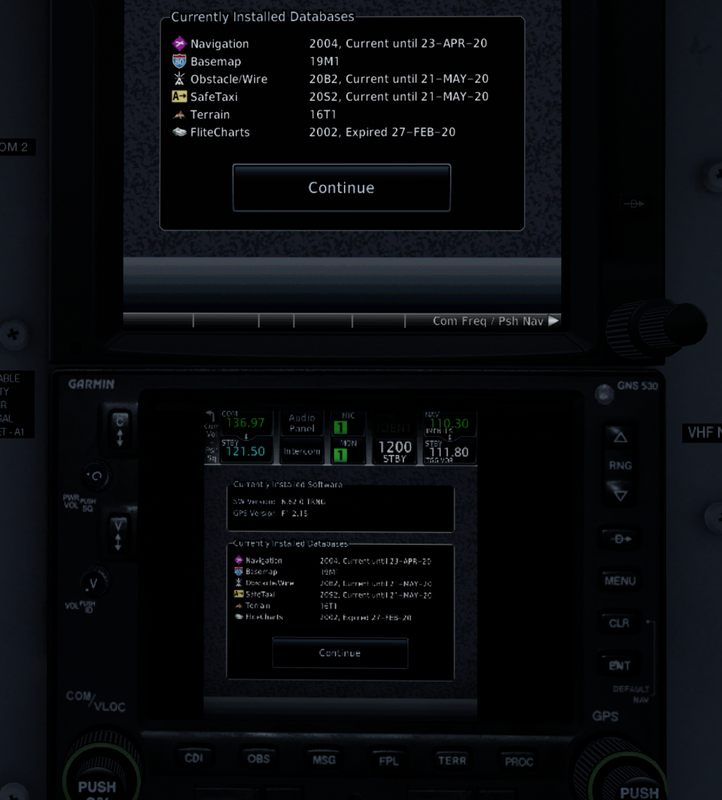The height and width of the screenshot is (800, 722).
Task: Turn the large knob beside upper display
Action: [656, 327]
